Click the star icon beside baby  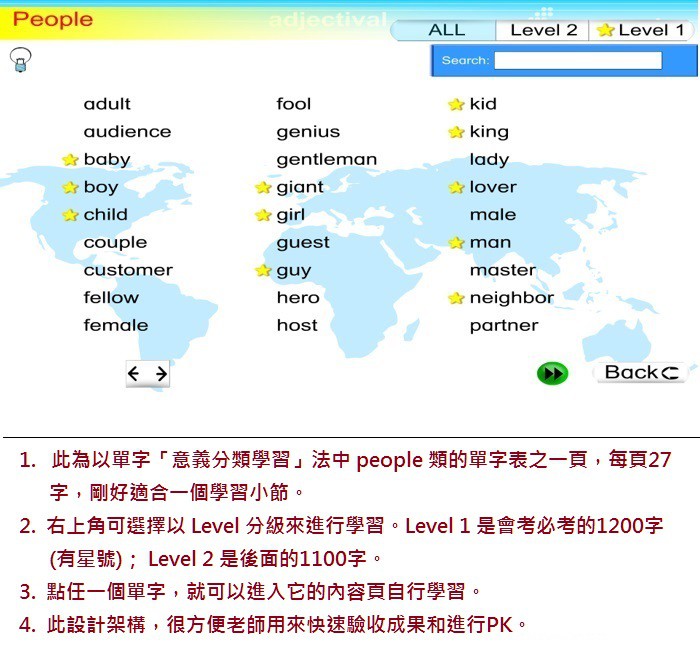tap(70, 160)
